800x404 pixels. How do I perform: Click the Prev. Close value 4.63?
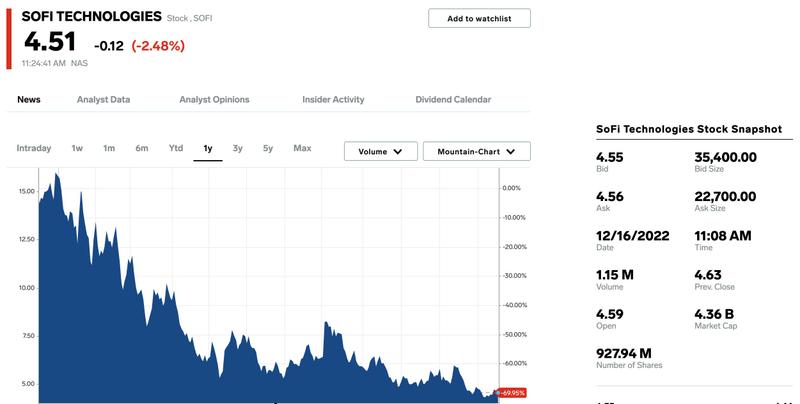click(x=708, y=275)
